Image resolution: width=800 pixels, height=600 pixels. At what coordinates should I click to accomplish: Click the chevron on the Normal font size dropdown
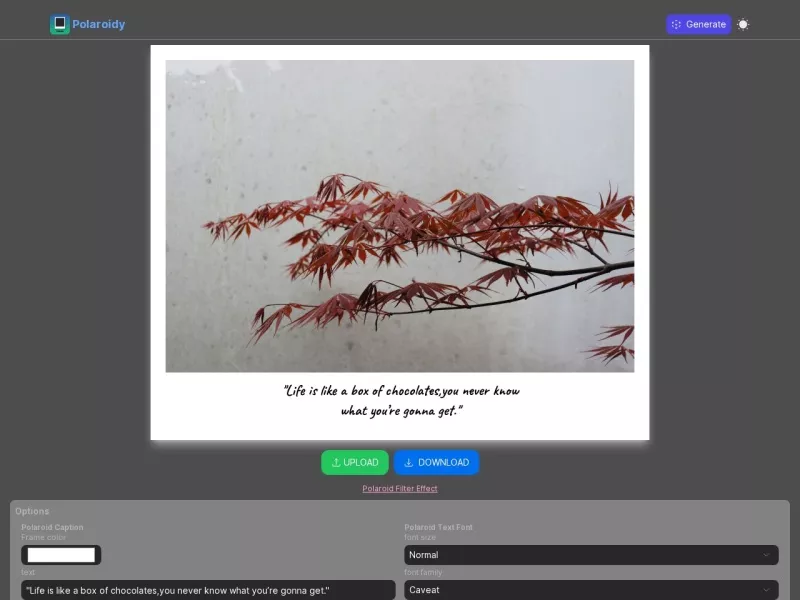pos(766,555)
